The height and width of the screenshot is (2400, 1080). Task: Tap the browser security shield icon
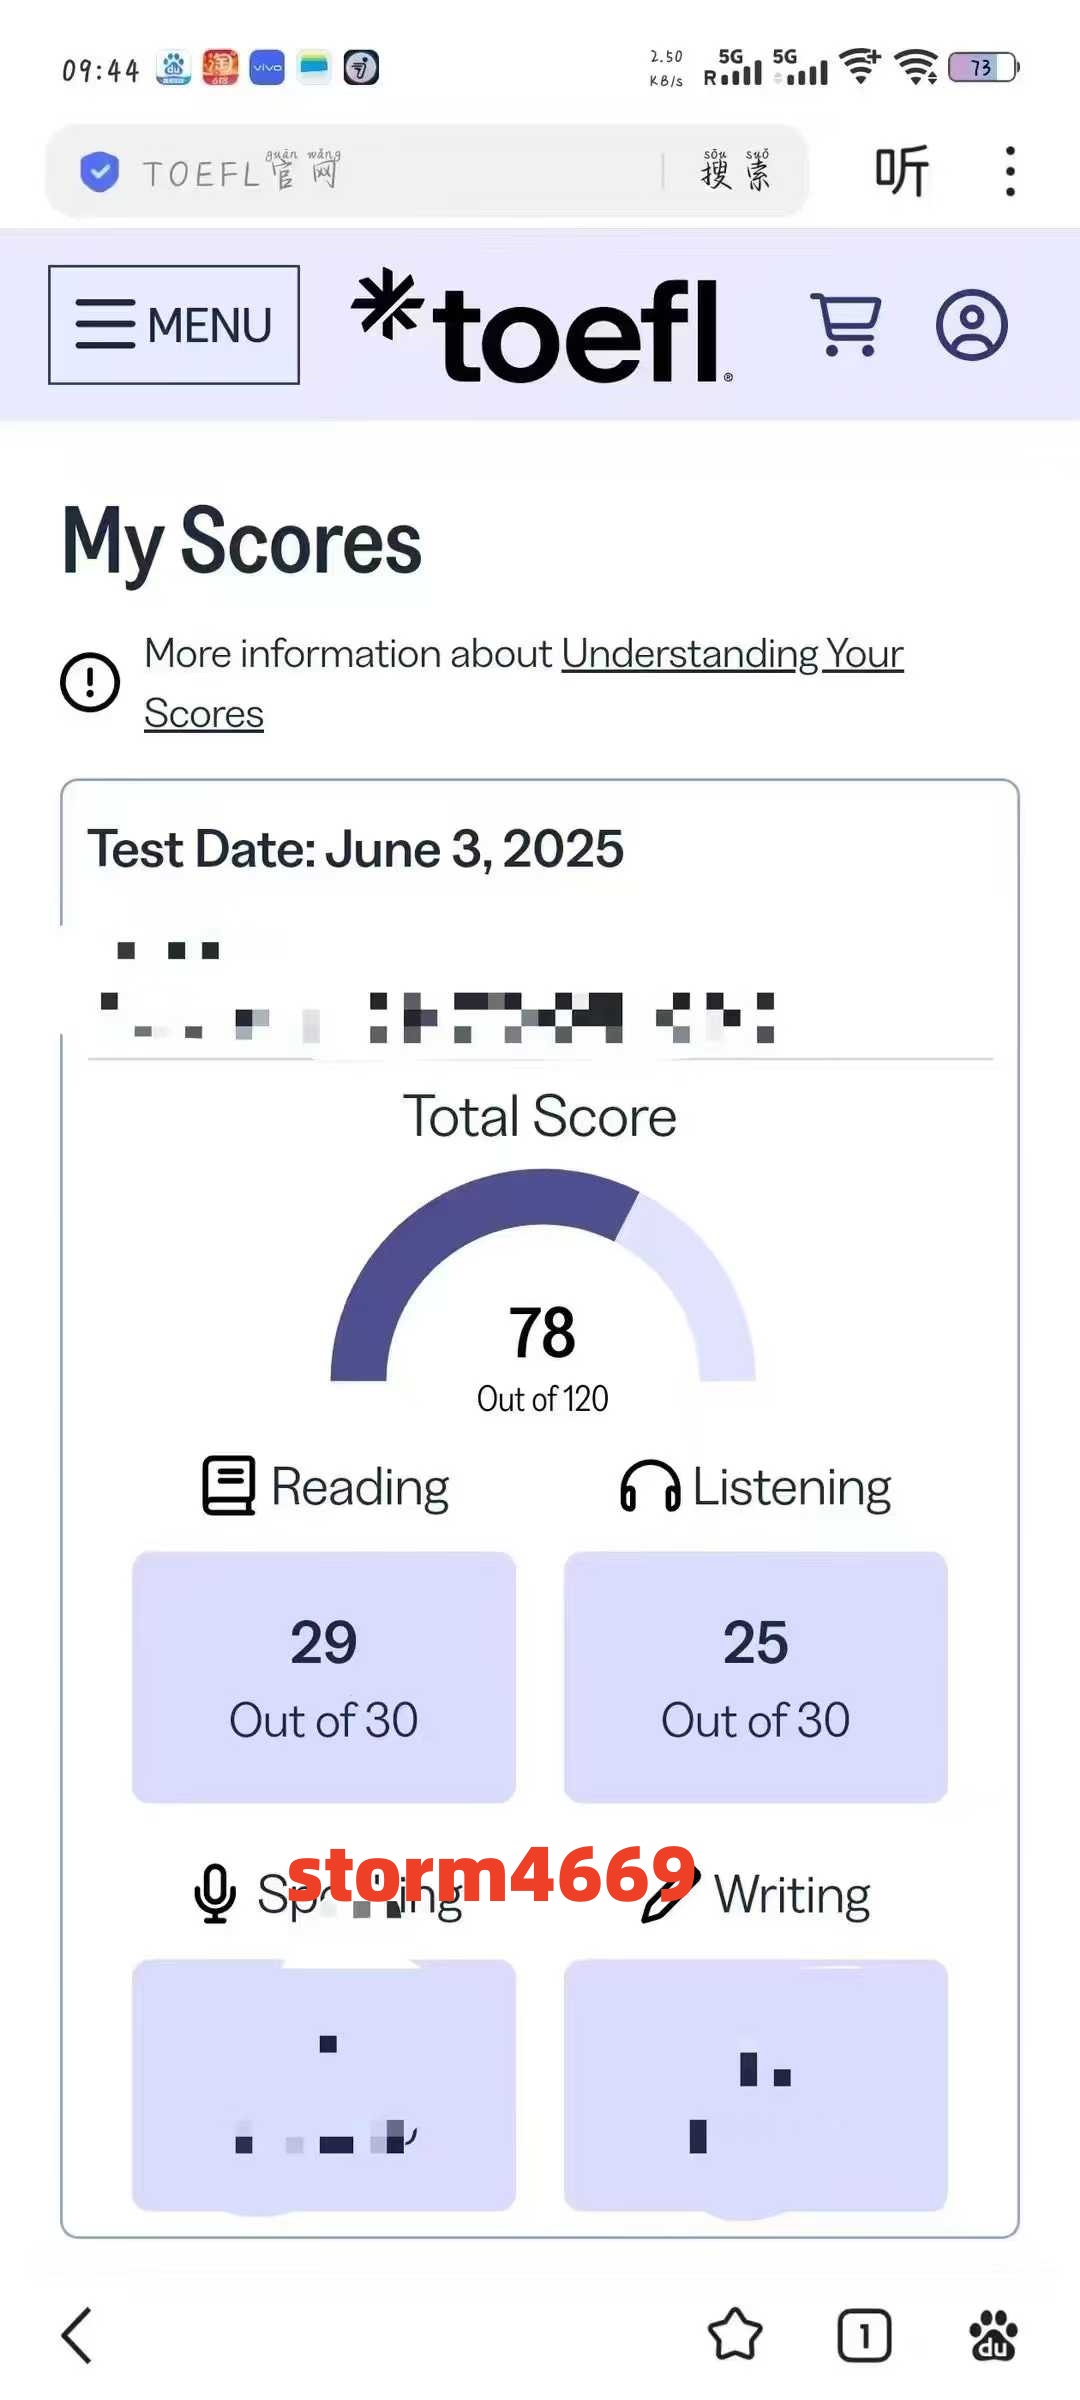[x=99, y=172]
